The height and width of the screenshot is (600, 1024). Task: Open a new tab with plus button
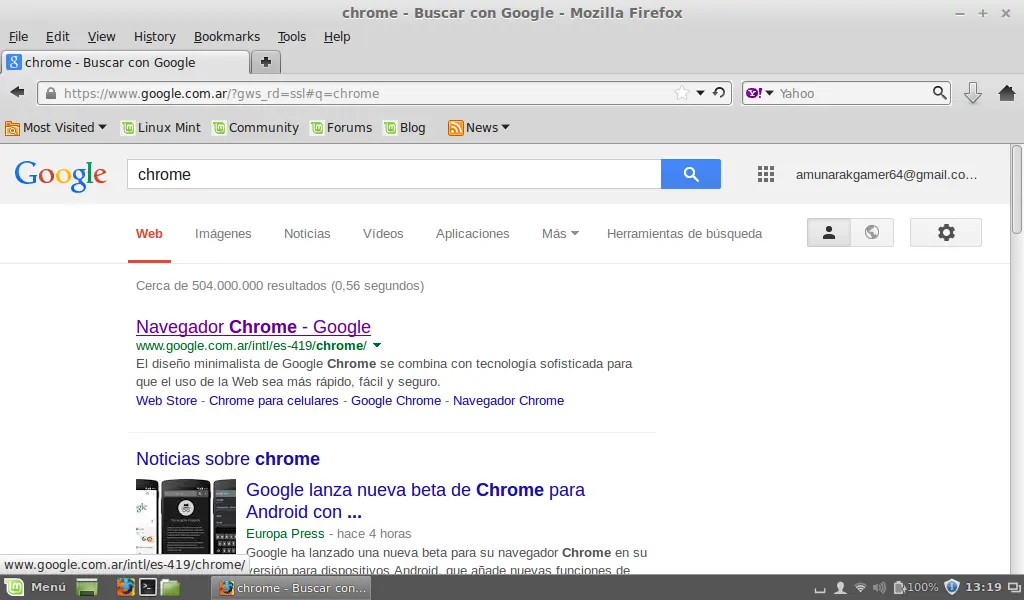click(266, 62)
